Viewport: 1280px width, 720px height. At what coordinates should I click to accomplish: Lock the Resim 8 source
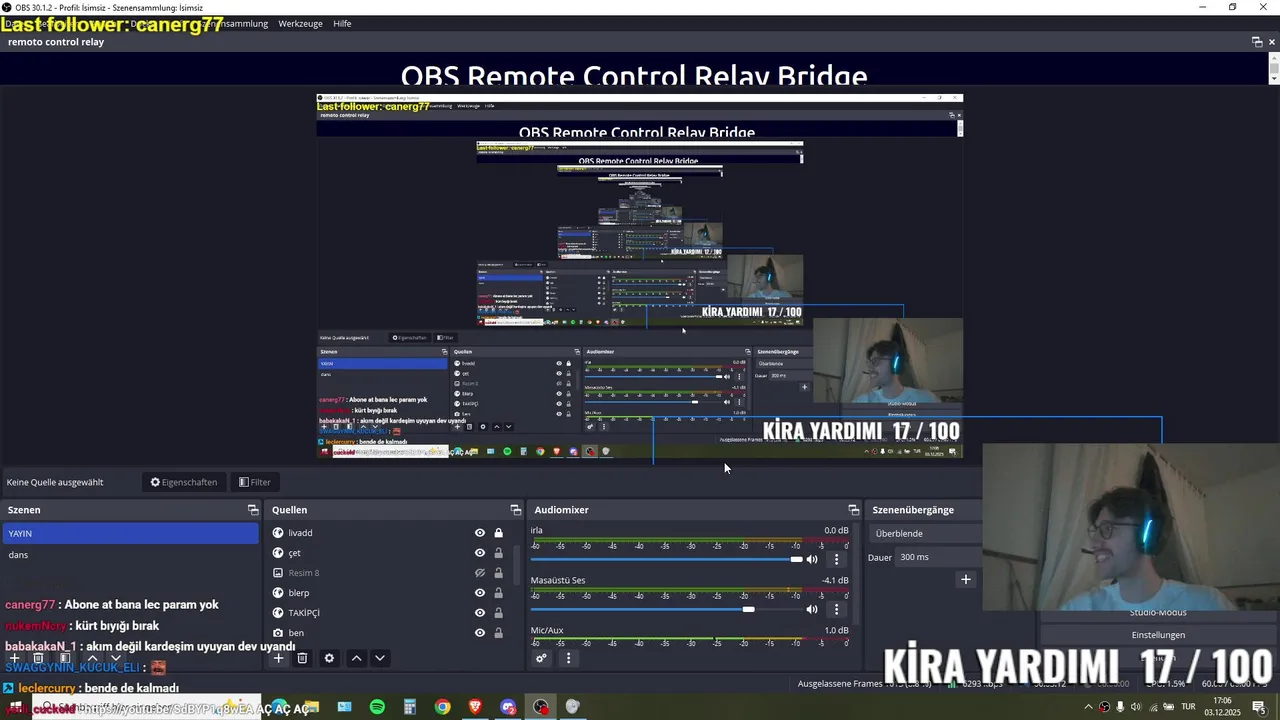click(x=498, y=573)
